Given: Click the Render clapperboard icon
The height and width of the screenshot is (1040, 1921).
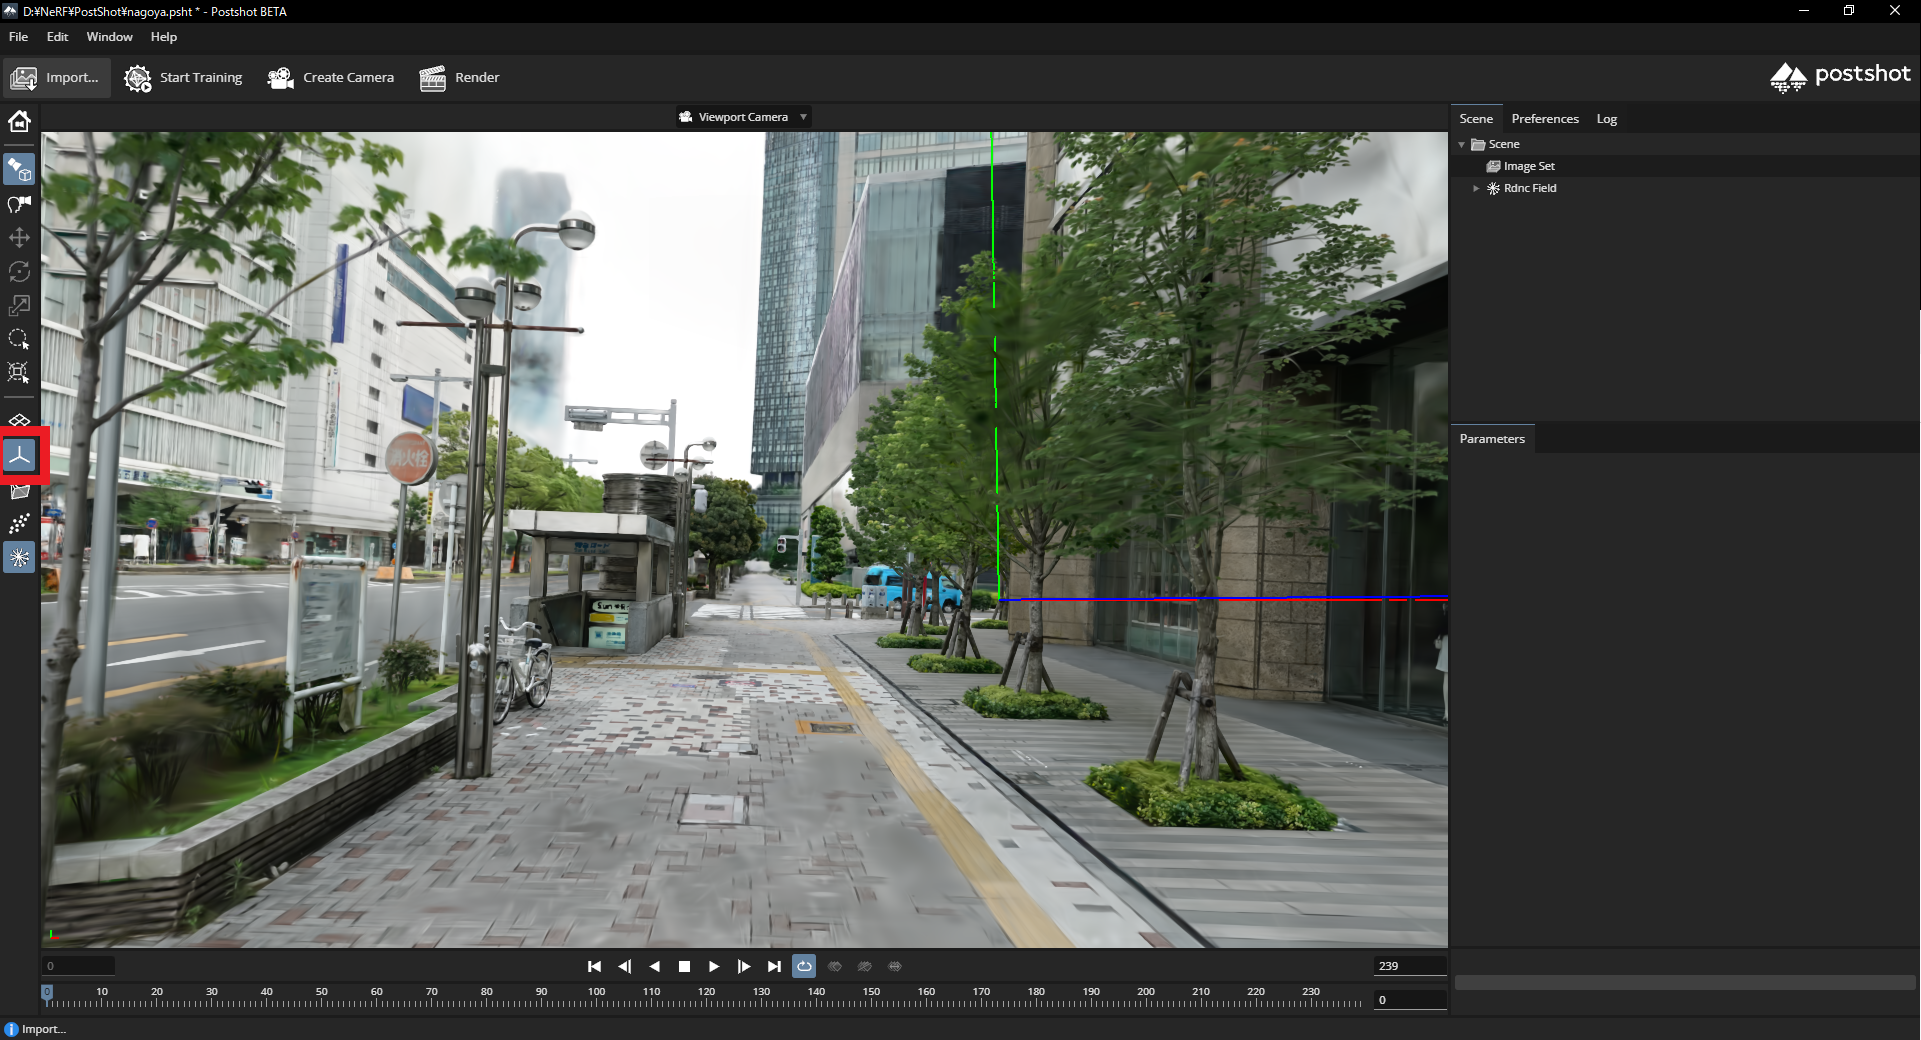Looking at the screenshot, I should tap(432, 78).
